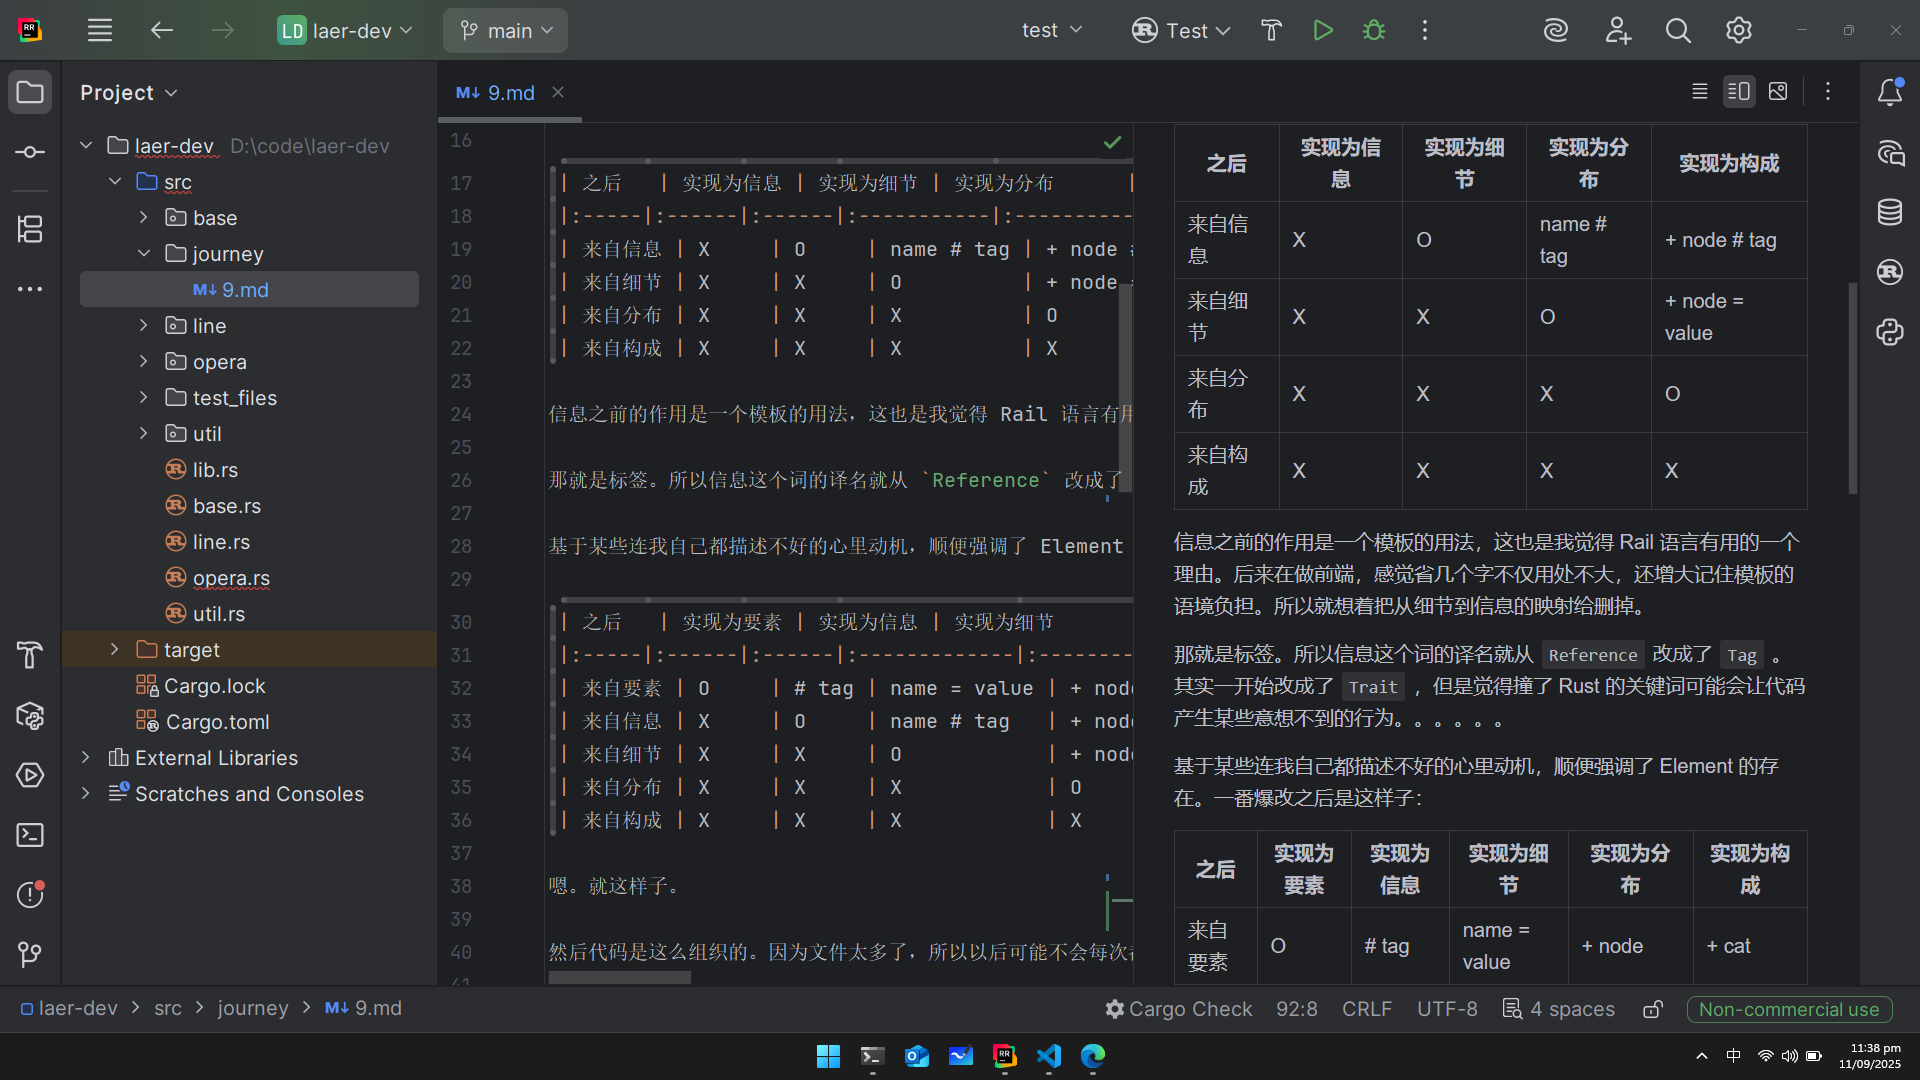This screenshot has width=1920, height=1080.
Task: Open the main hamburger menu
Action: pyautogui.click(x=100, y=31)
